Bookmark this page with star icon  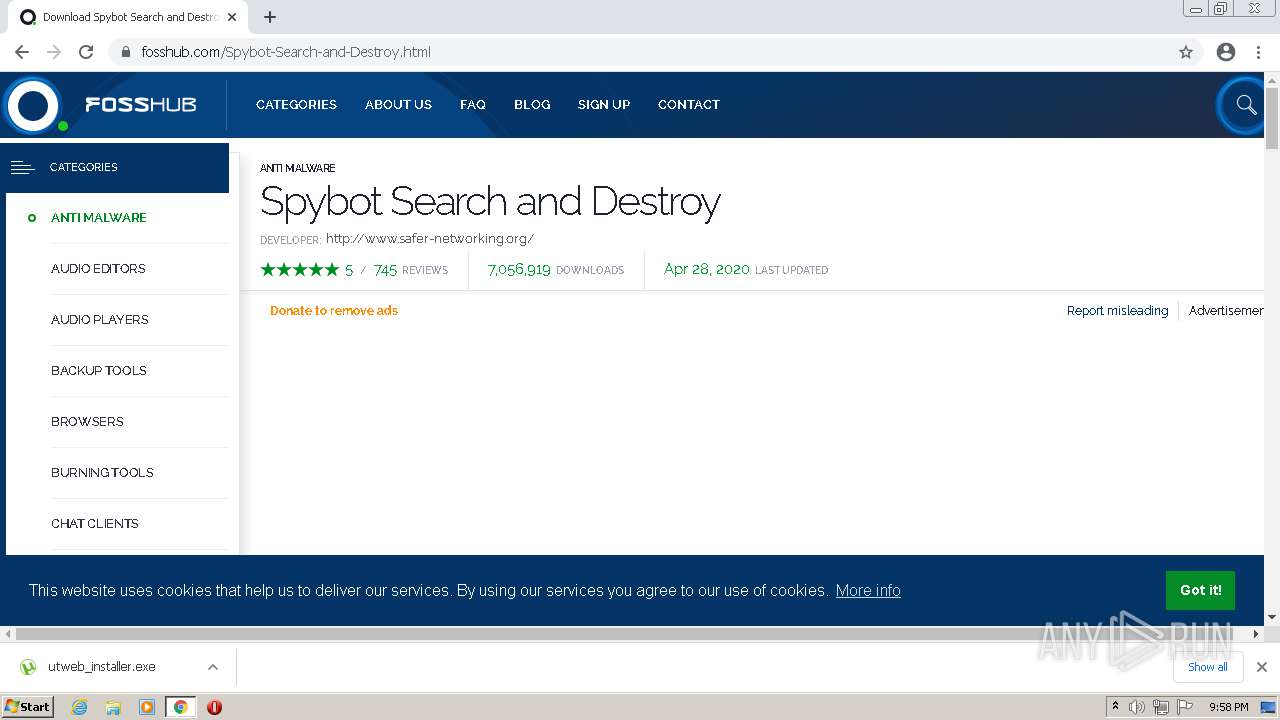coord(1186,52)
